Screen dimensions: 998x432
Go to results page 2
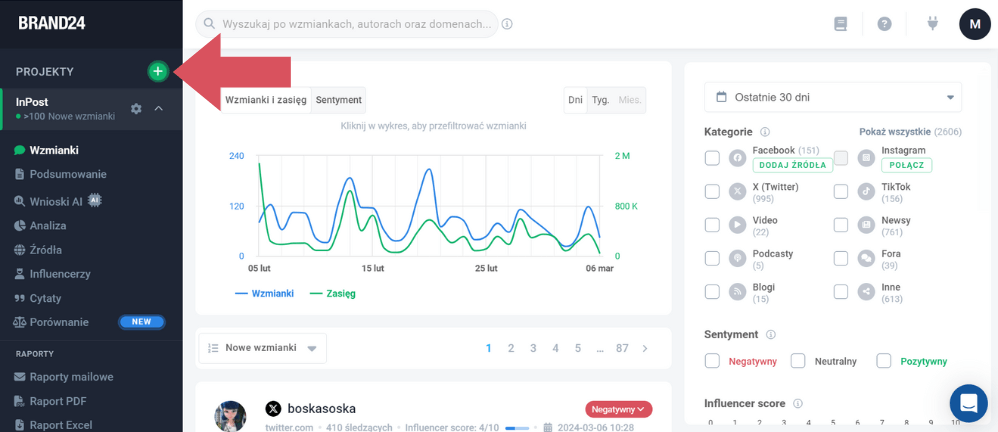click(510, 348)
